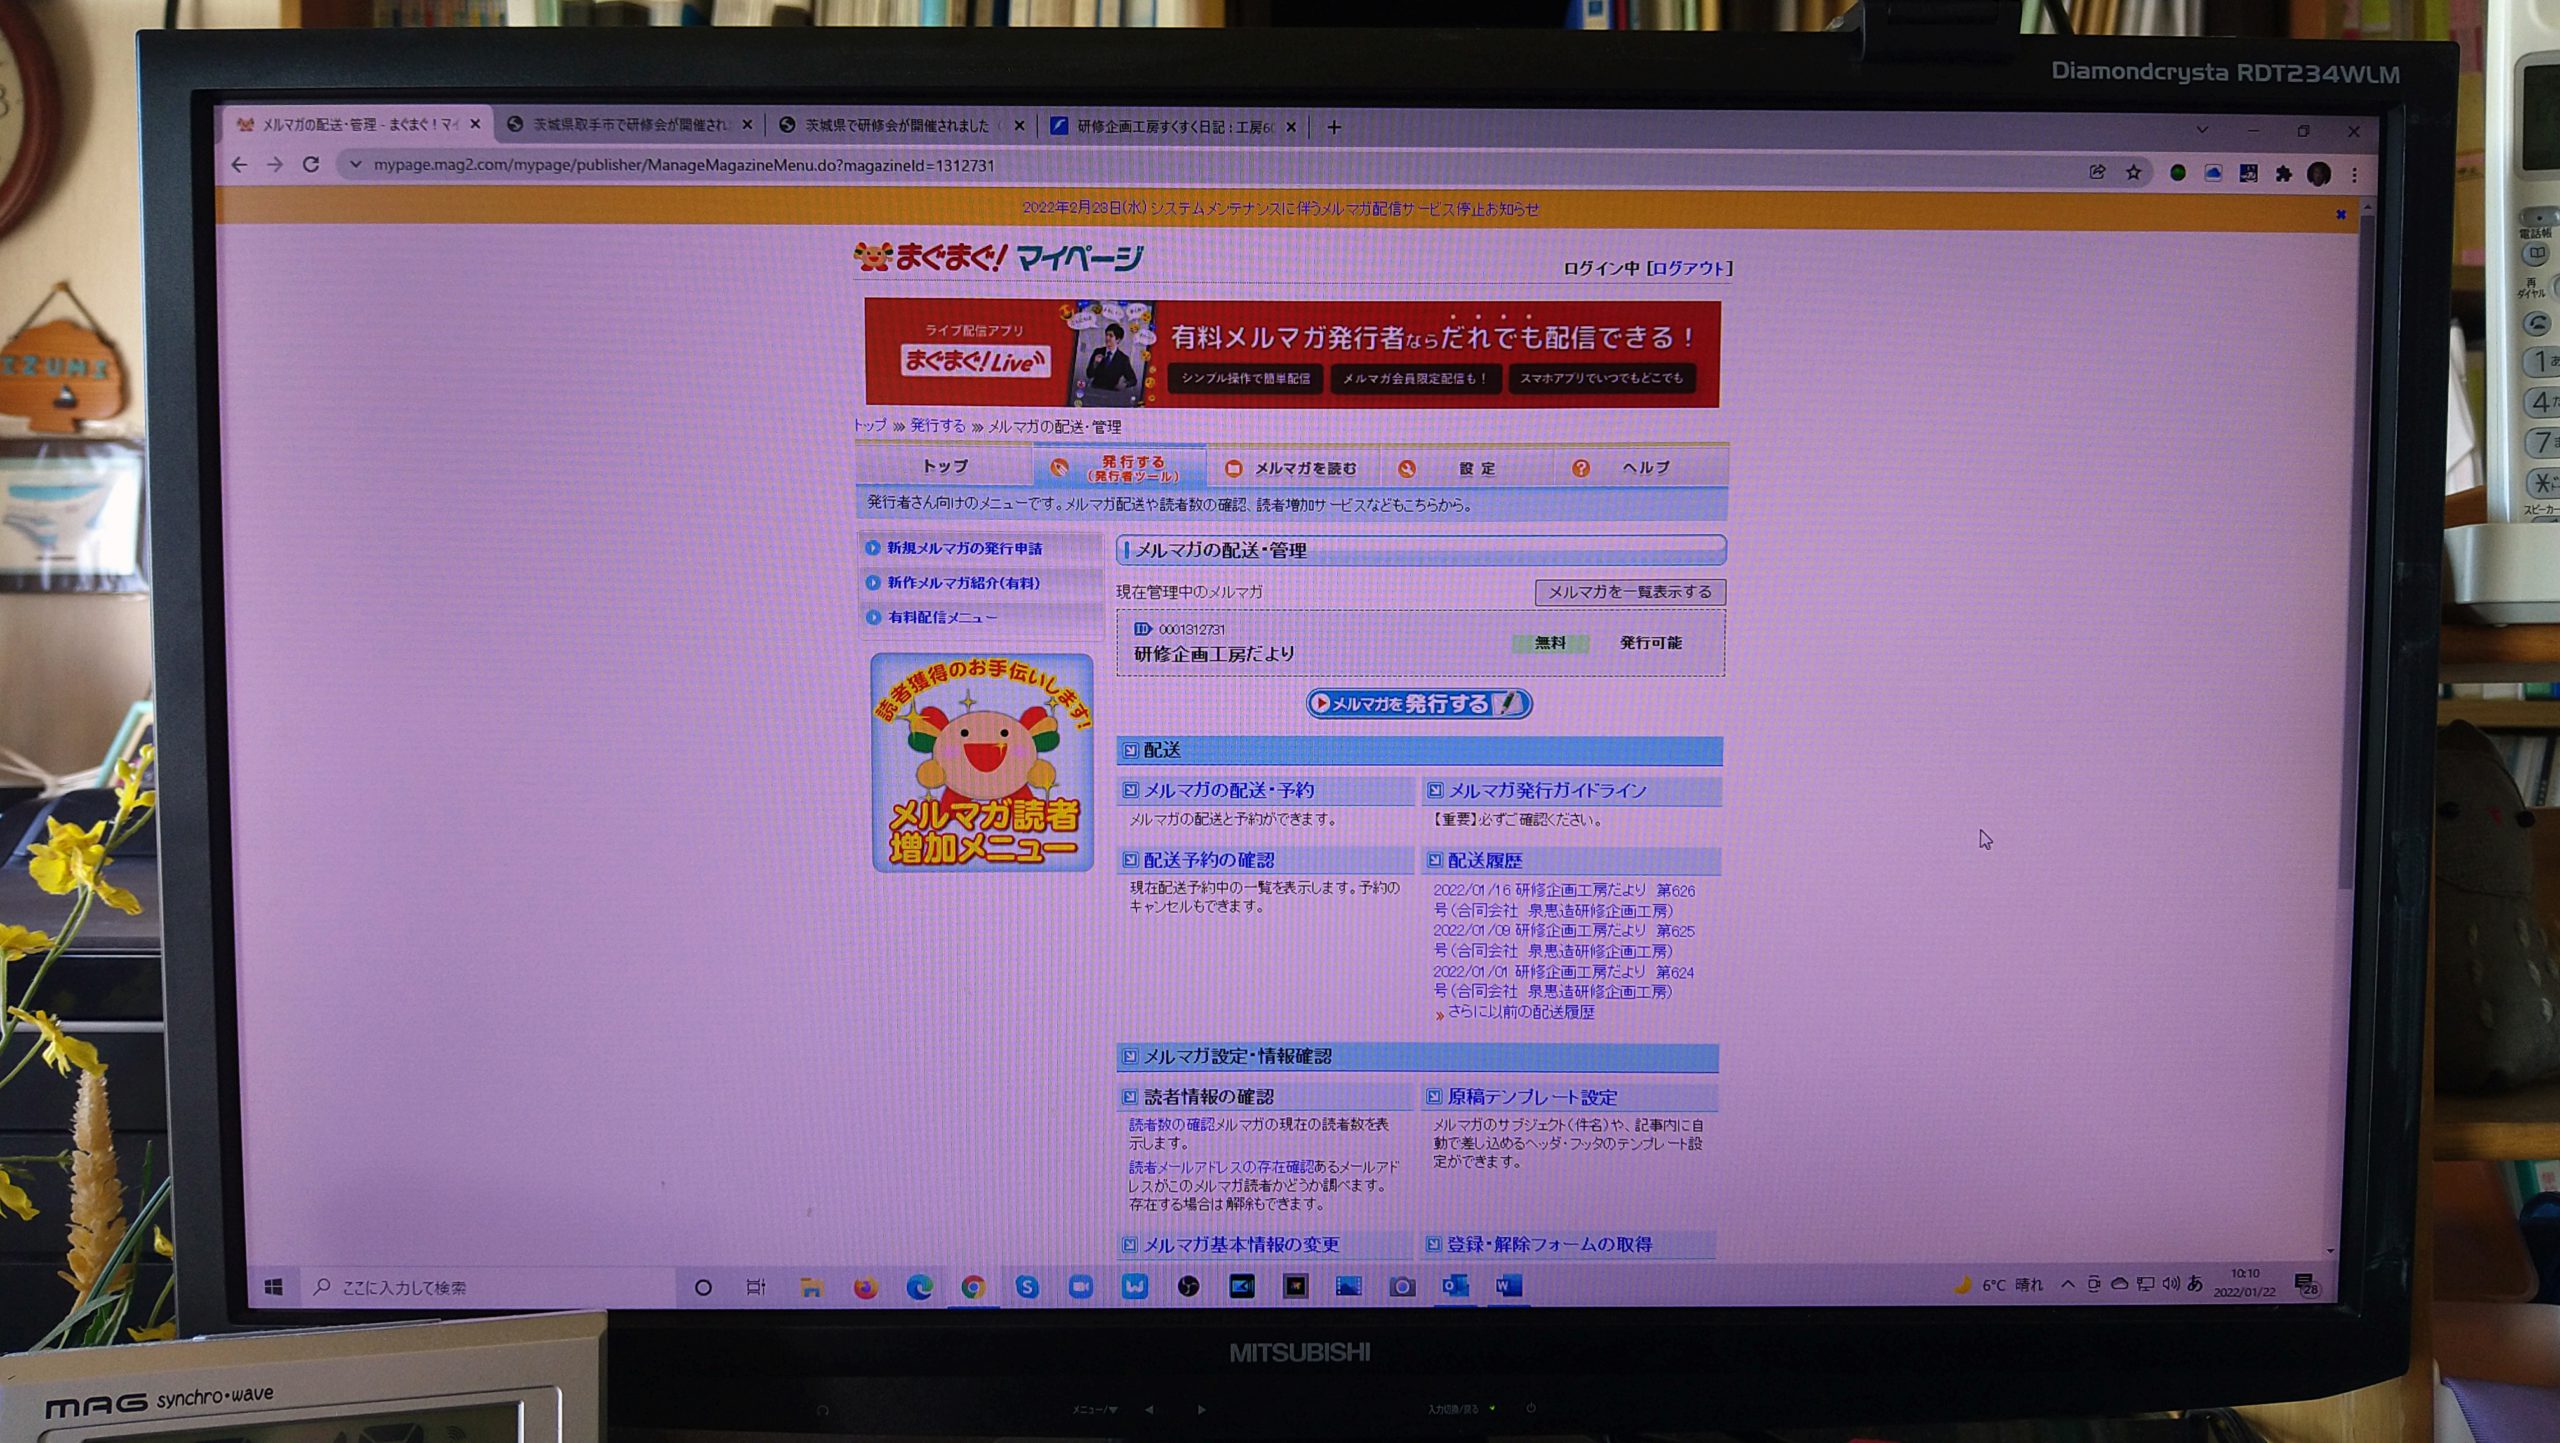This screenshot has height=1443, width=2560.
Task: Launch Microsoft Edge from the taskbar
Action: coord(919,1286)
